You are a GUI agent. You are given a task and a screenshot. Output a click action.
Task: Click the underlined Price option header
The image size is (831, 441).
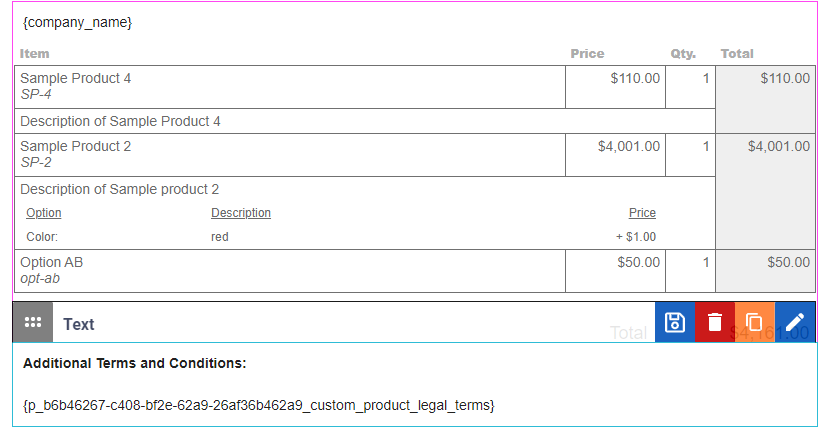tap(642, 213)
